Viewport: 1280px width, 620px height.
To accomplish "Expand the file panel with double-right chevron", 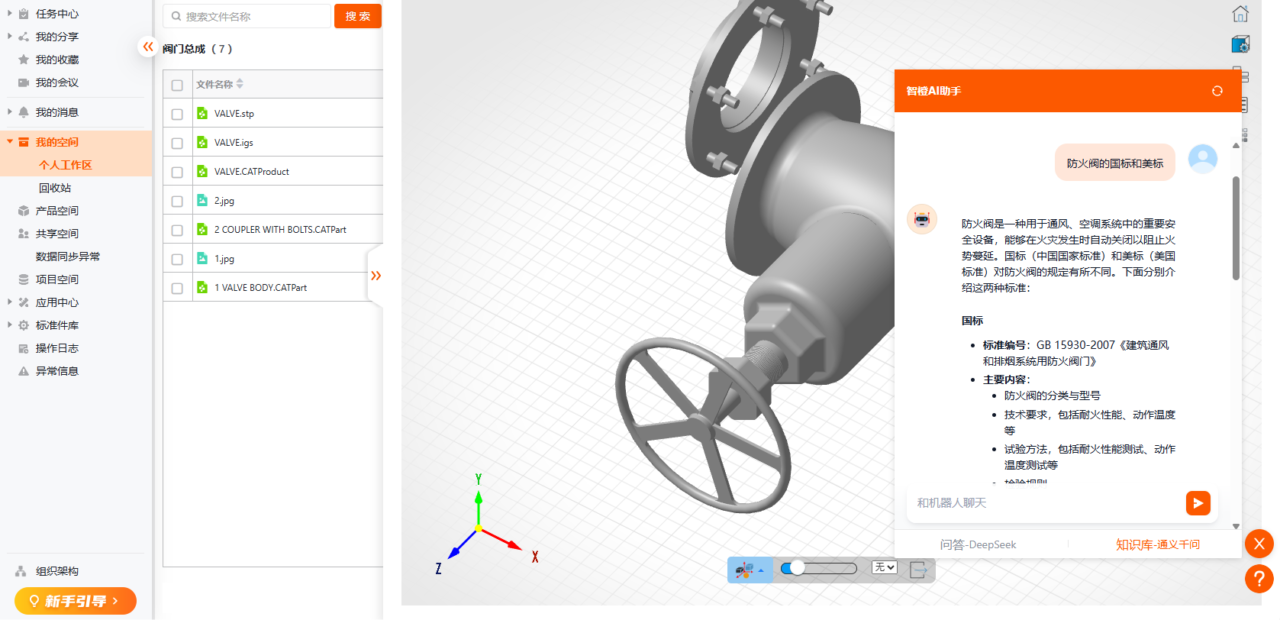I will (x=376, y=275).
